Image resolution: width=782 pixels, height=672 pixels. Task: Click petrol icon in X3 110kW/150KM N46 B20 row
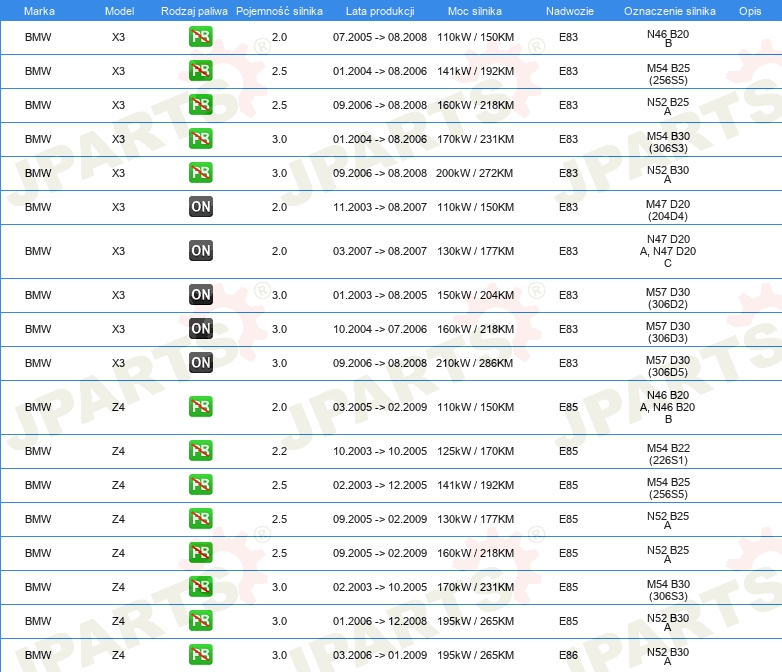point(200,37)
